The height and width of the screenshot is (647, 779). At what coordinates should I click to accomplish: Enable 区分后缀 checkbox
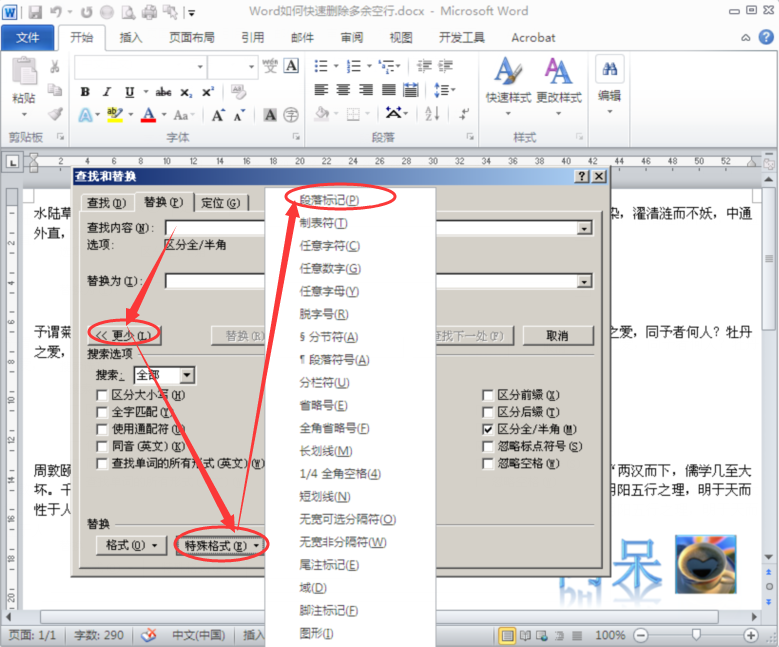488,412
